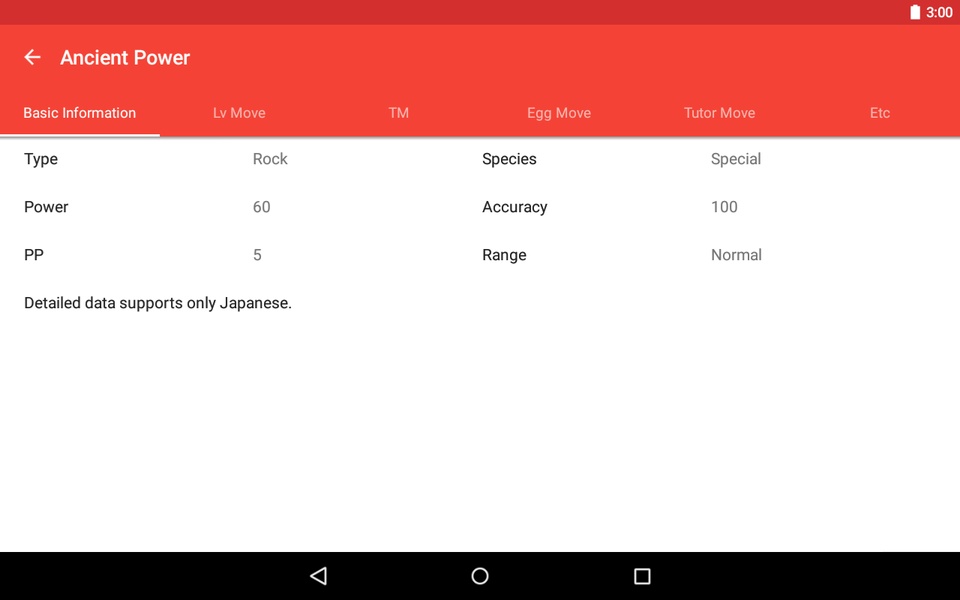
Task: Tap the Type label
Action: (x=41, y=159)
